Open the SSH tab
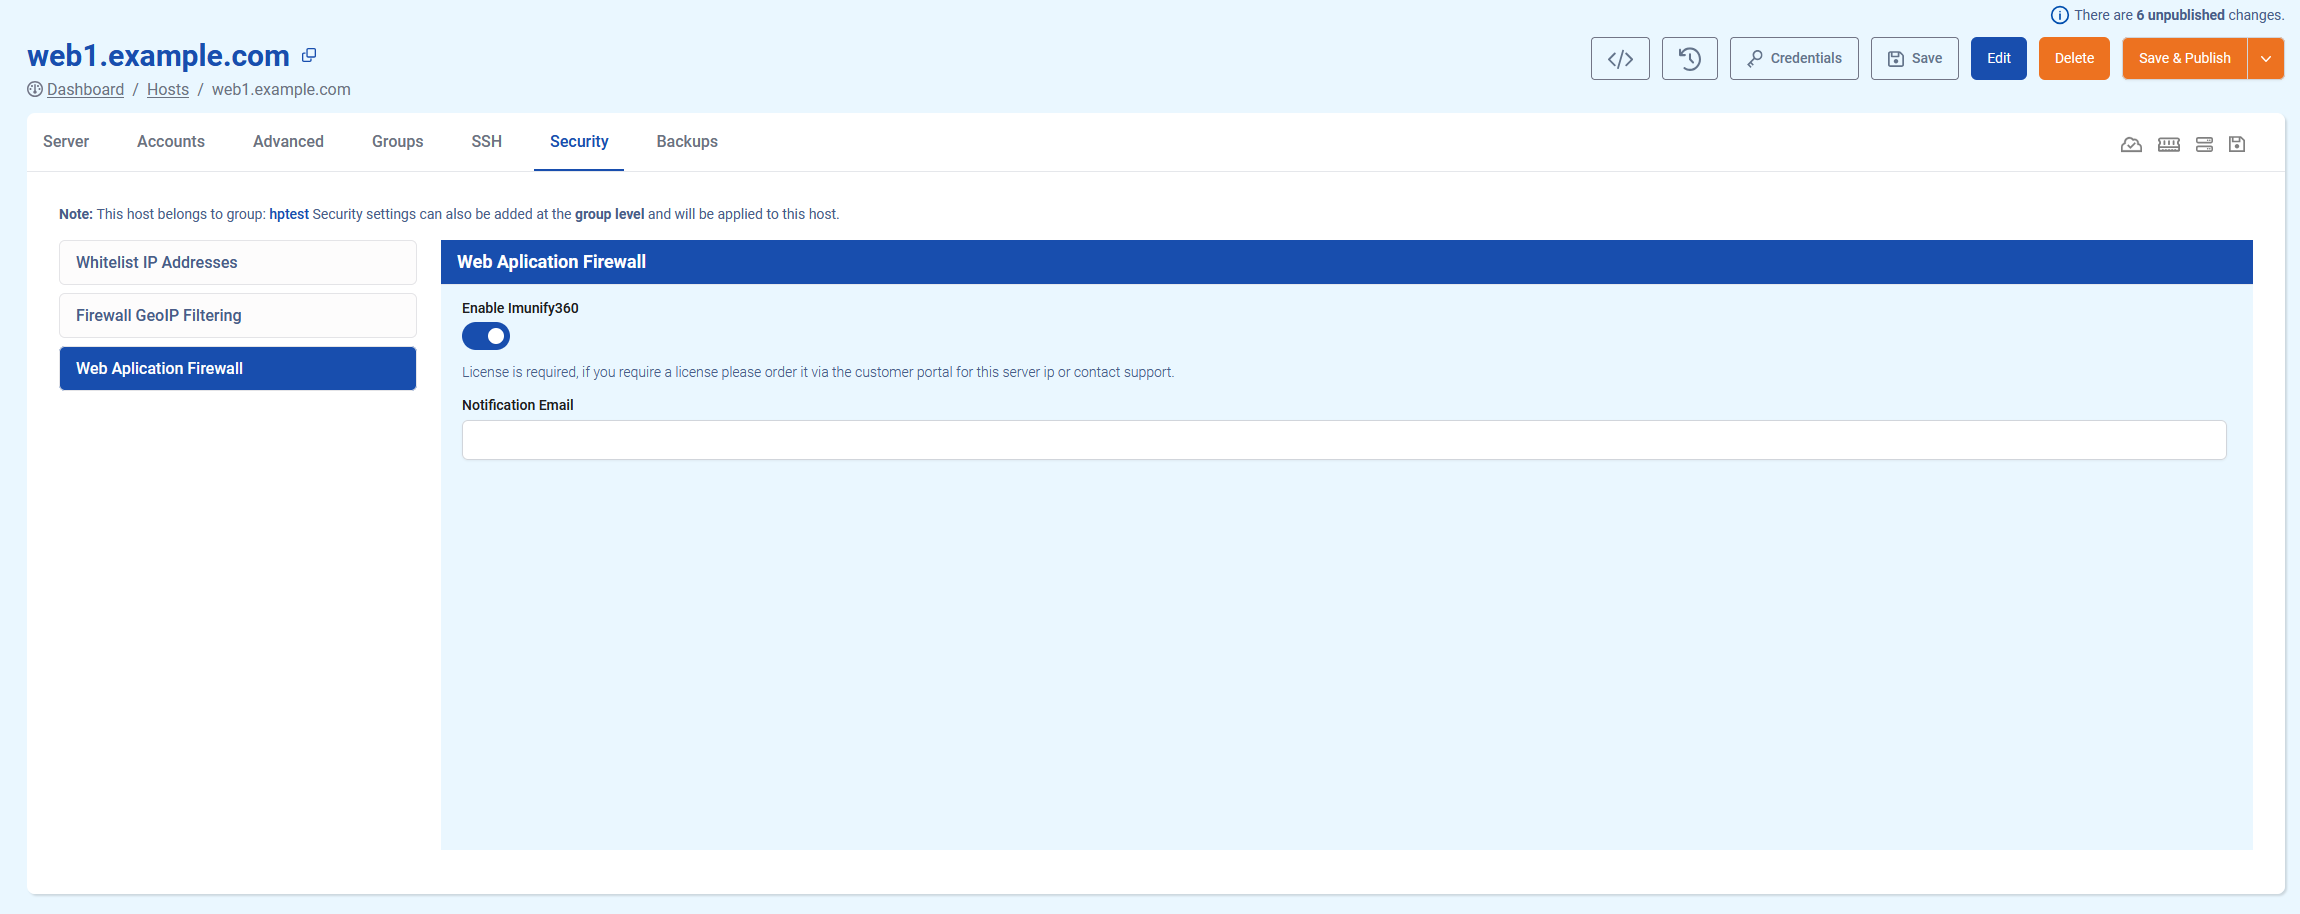Image resolution: width=2300 pixels, height=914 pixels. 486,142
